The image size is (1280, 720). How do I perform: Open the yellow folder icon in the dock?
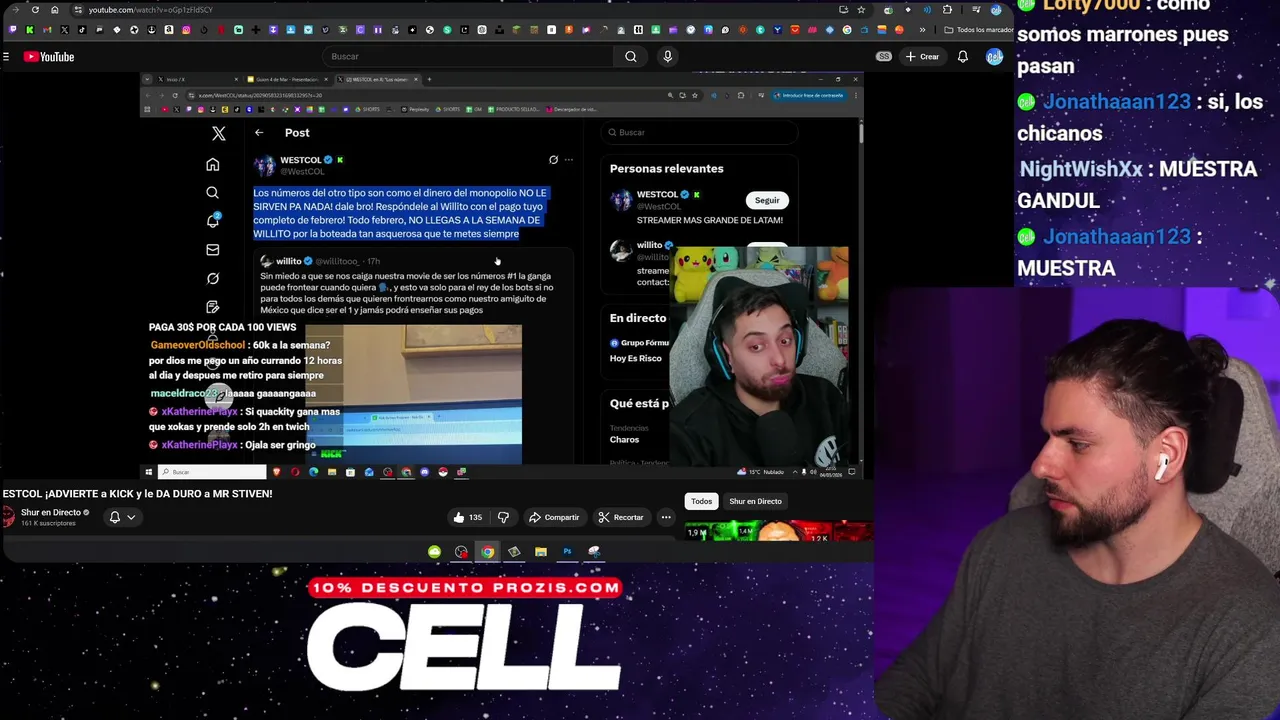(541, 552)
